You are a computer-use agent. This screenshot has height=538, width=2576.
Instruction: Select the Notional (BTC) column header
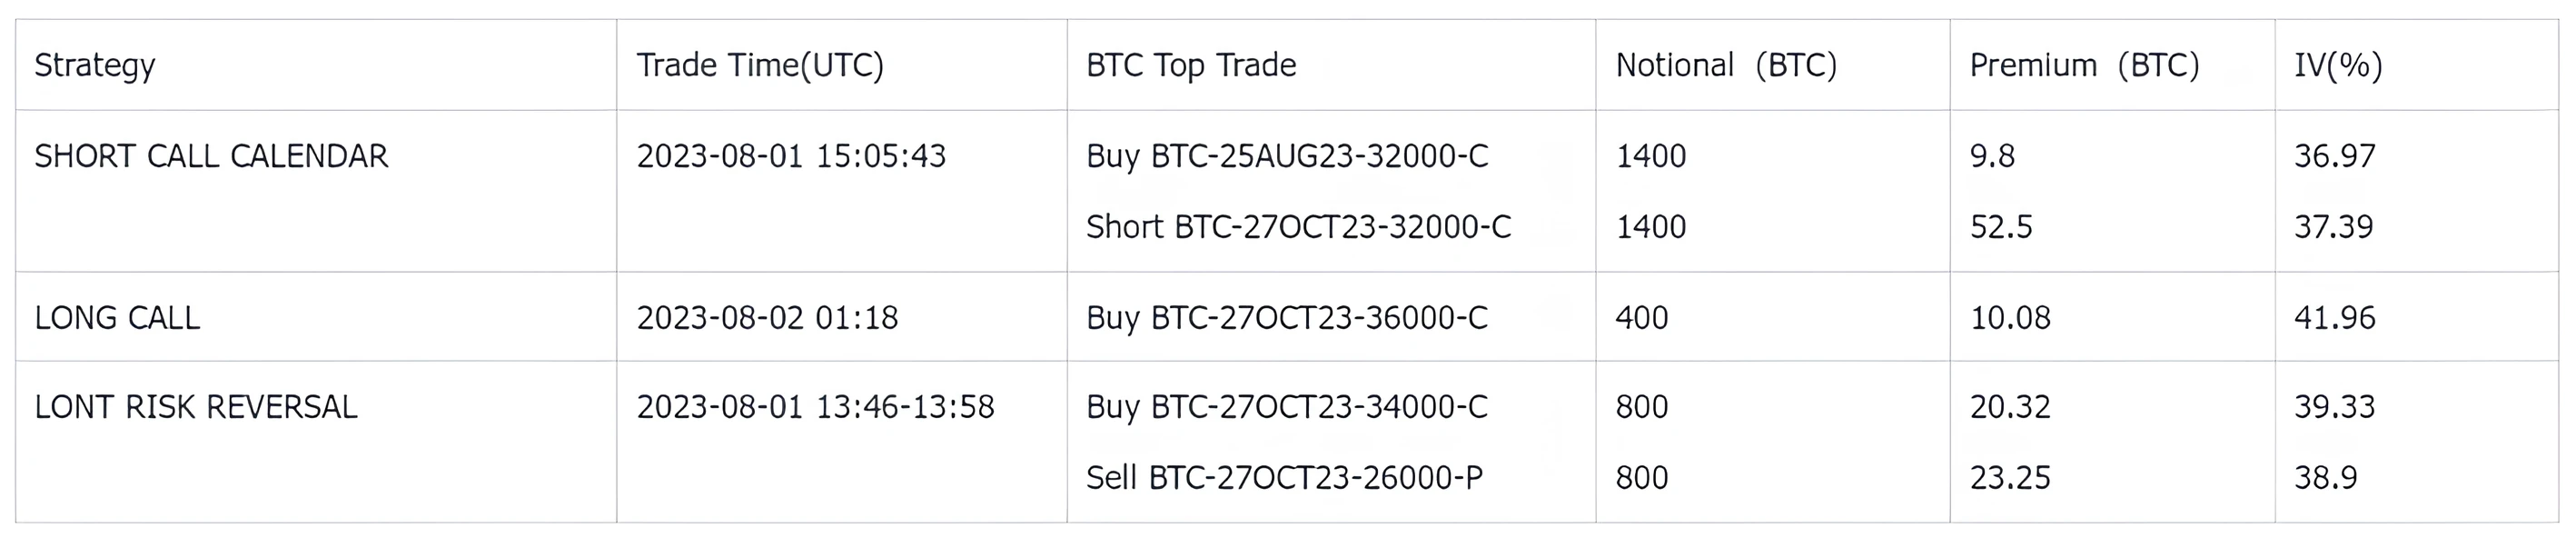[1726, 65]
